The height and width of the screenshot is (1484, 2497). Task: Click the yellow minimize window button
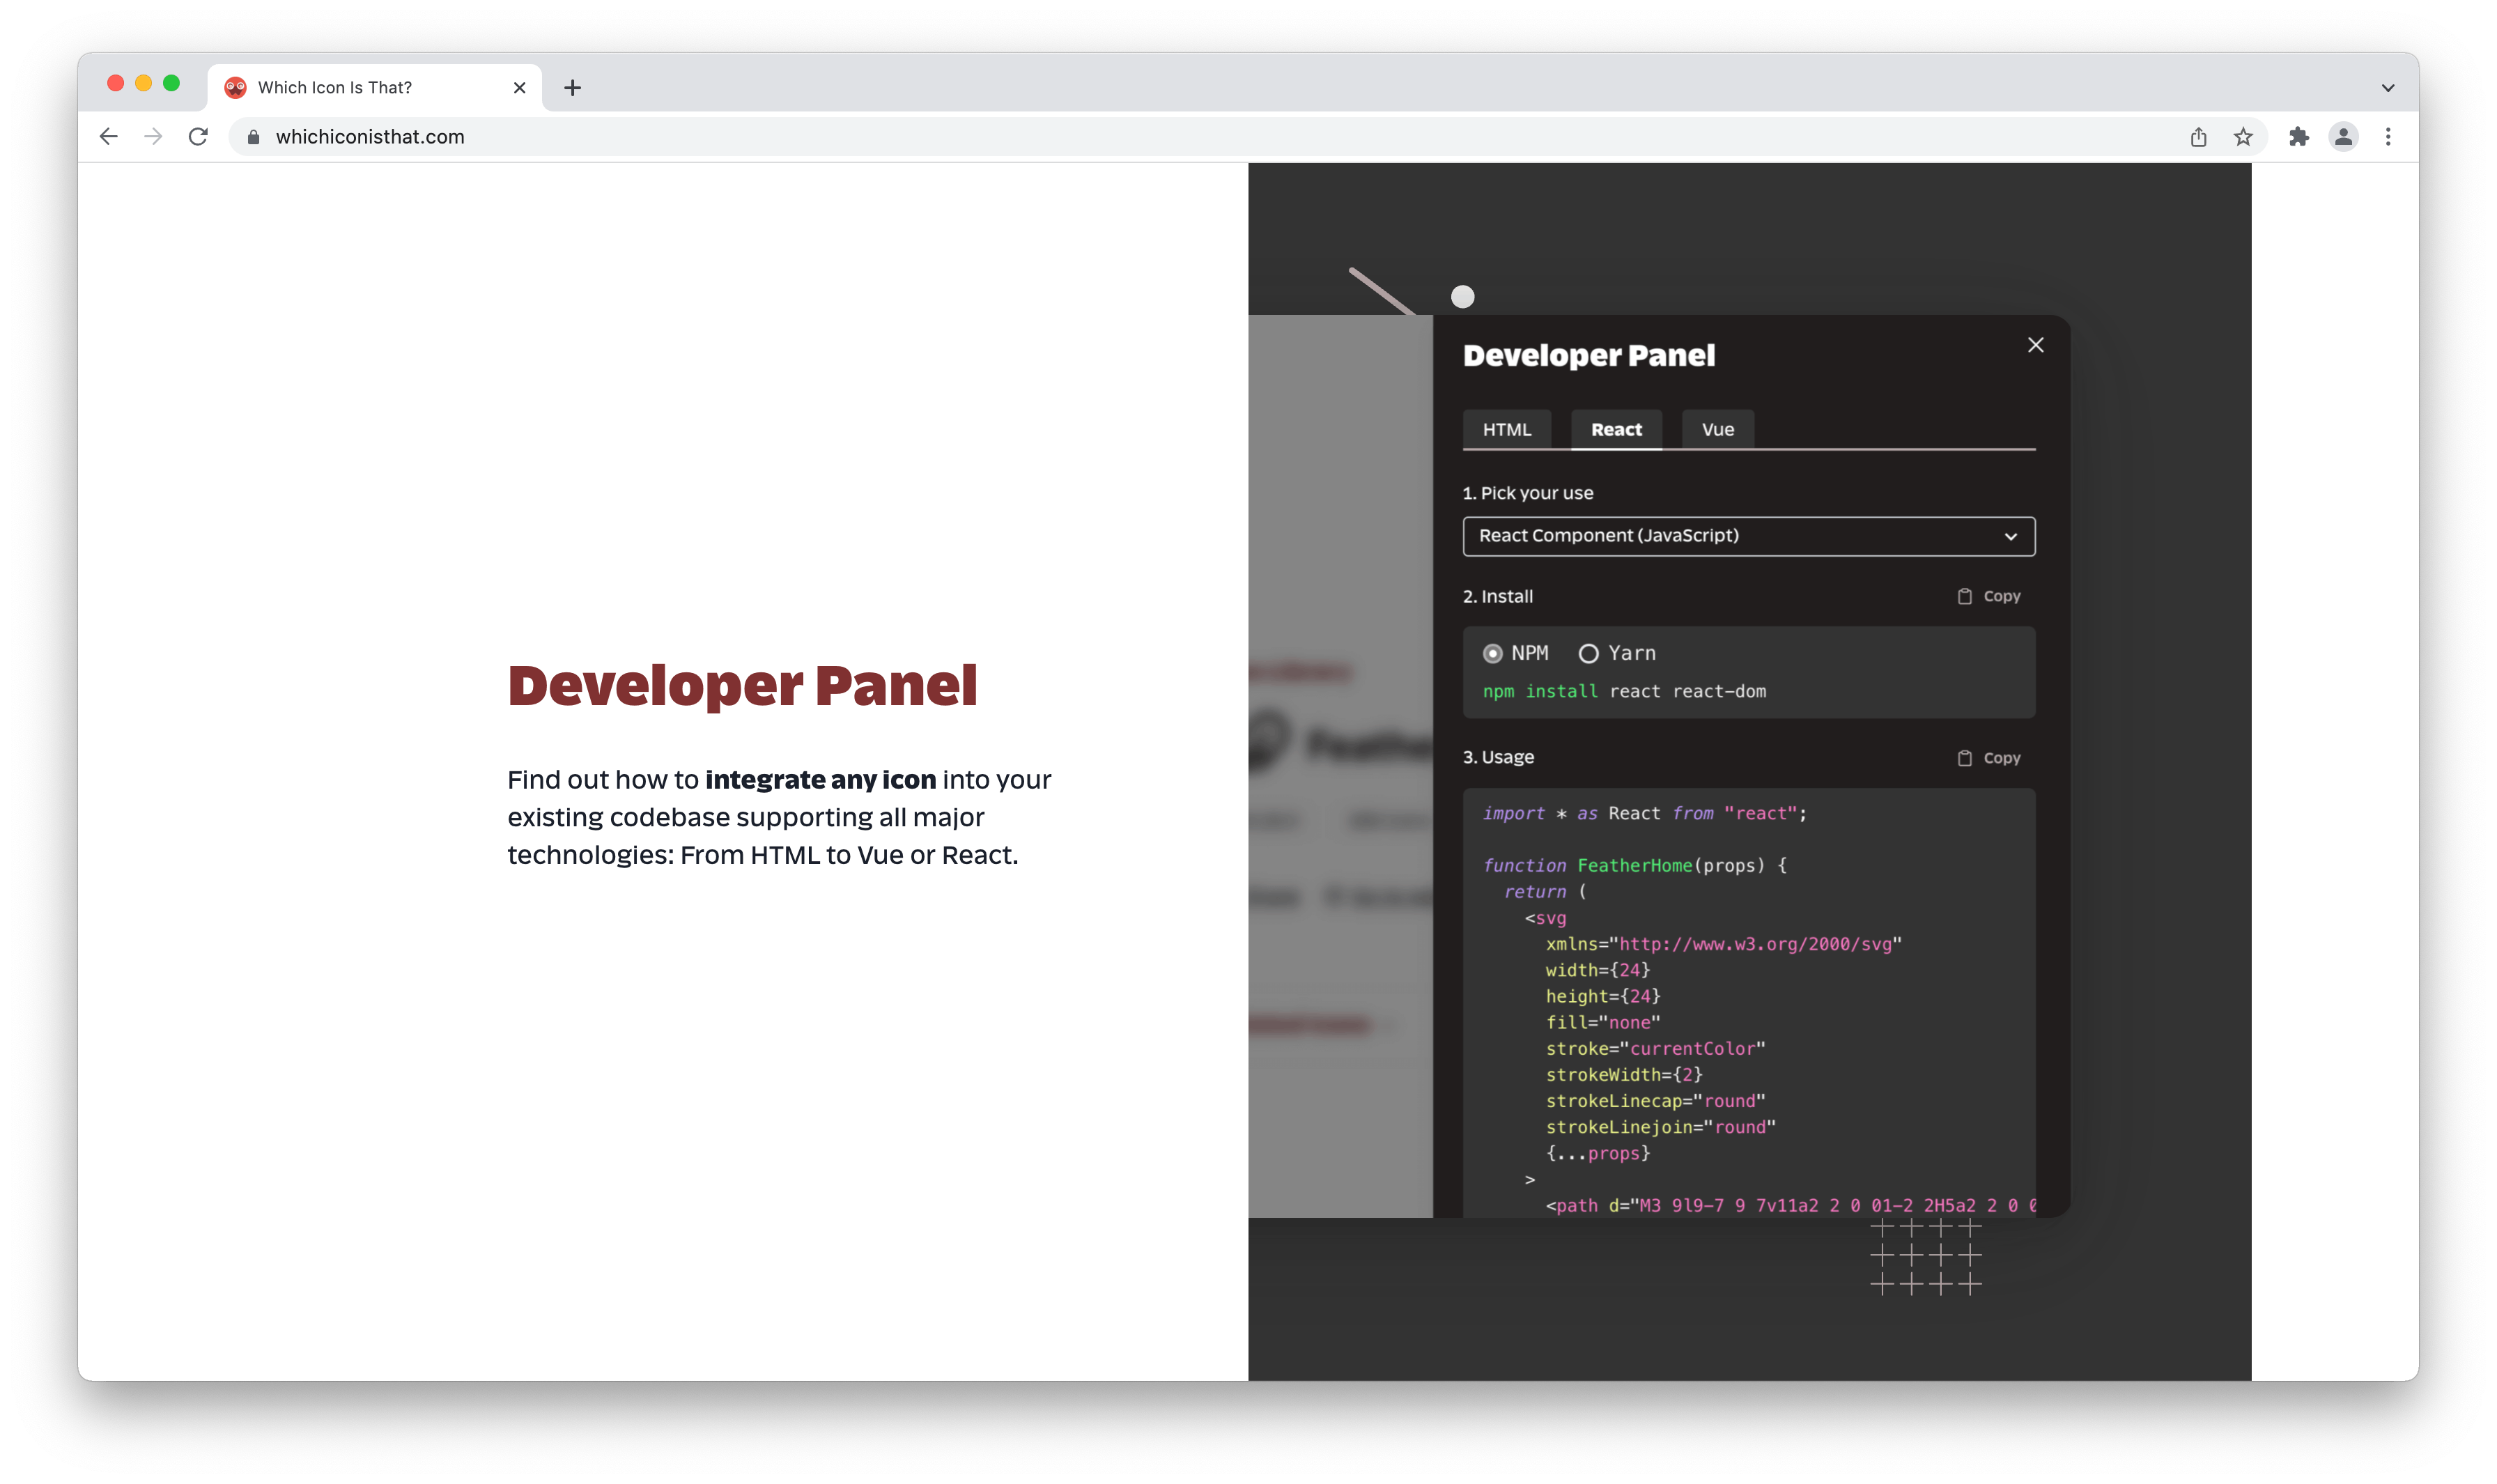(143, 83)
